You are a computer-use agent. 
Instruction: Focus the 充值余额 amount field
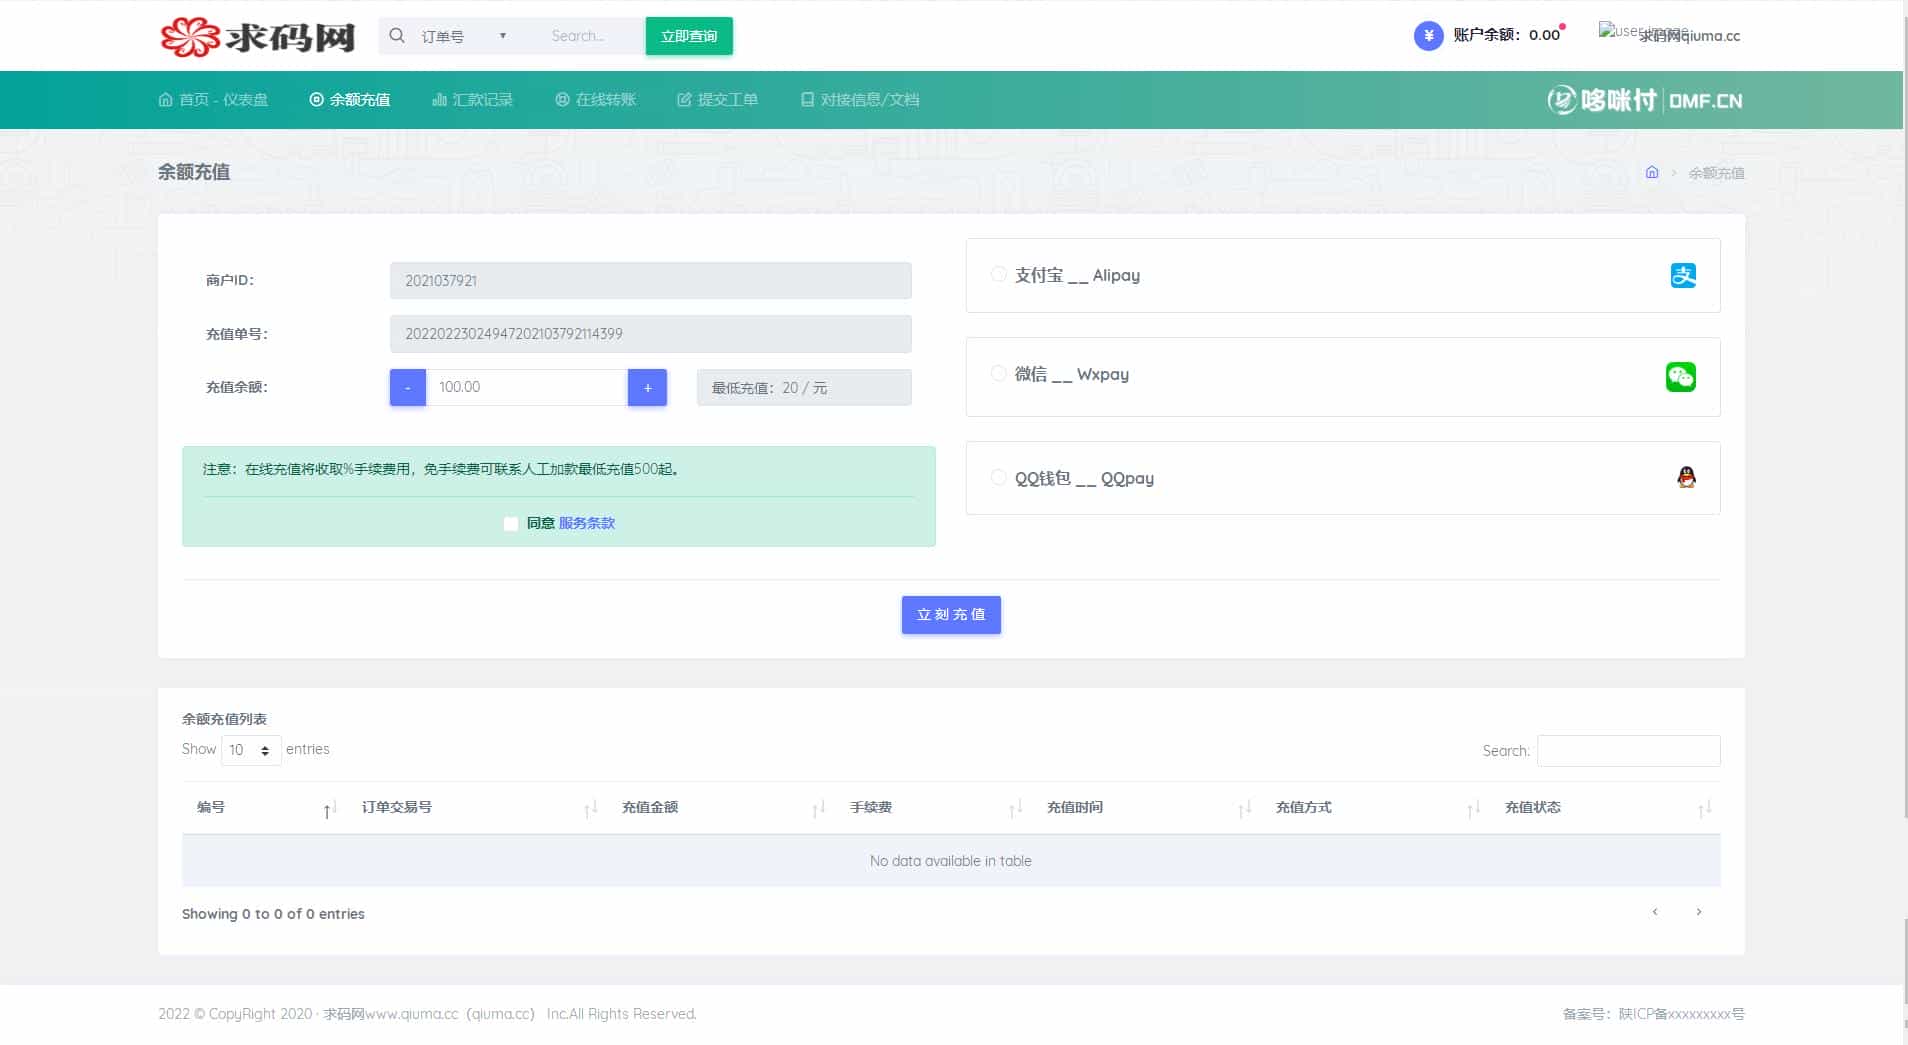(527, 387)
